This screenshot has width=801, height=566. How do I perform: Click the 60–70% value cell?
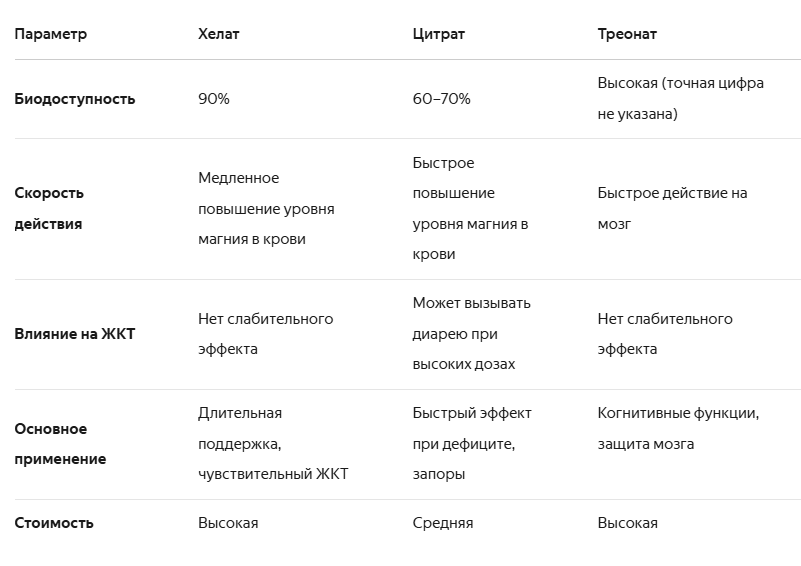click(x=441, y=99)
